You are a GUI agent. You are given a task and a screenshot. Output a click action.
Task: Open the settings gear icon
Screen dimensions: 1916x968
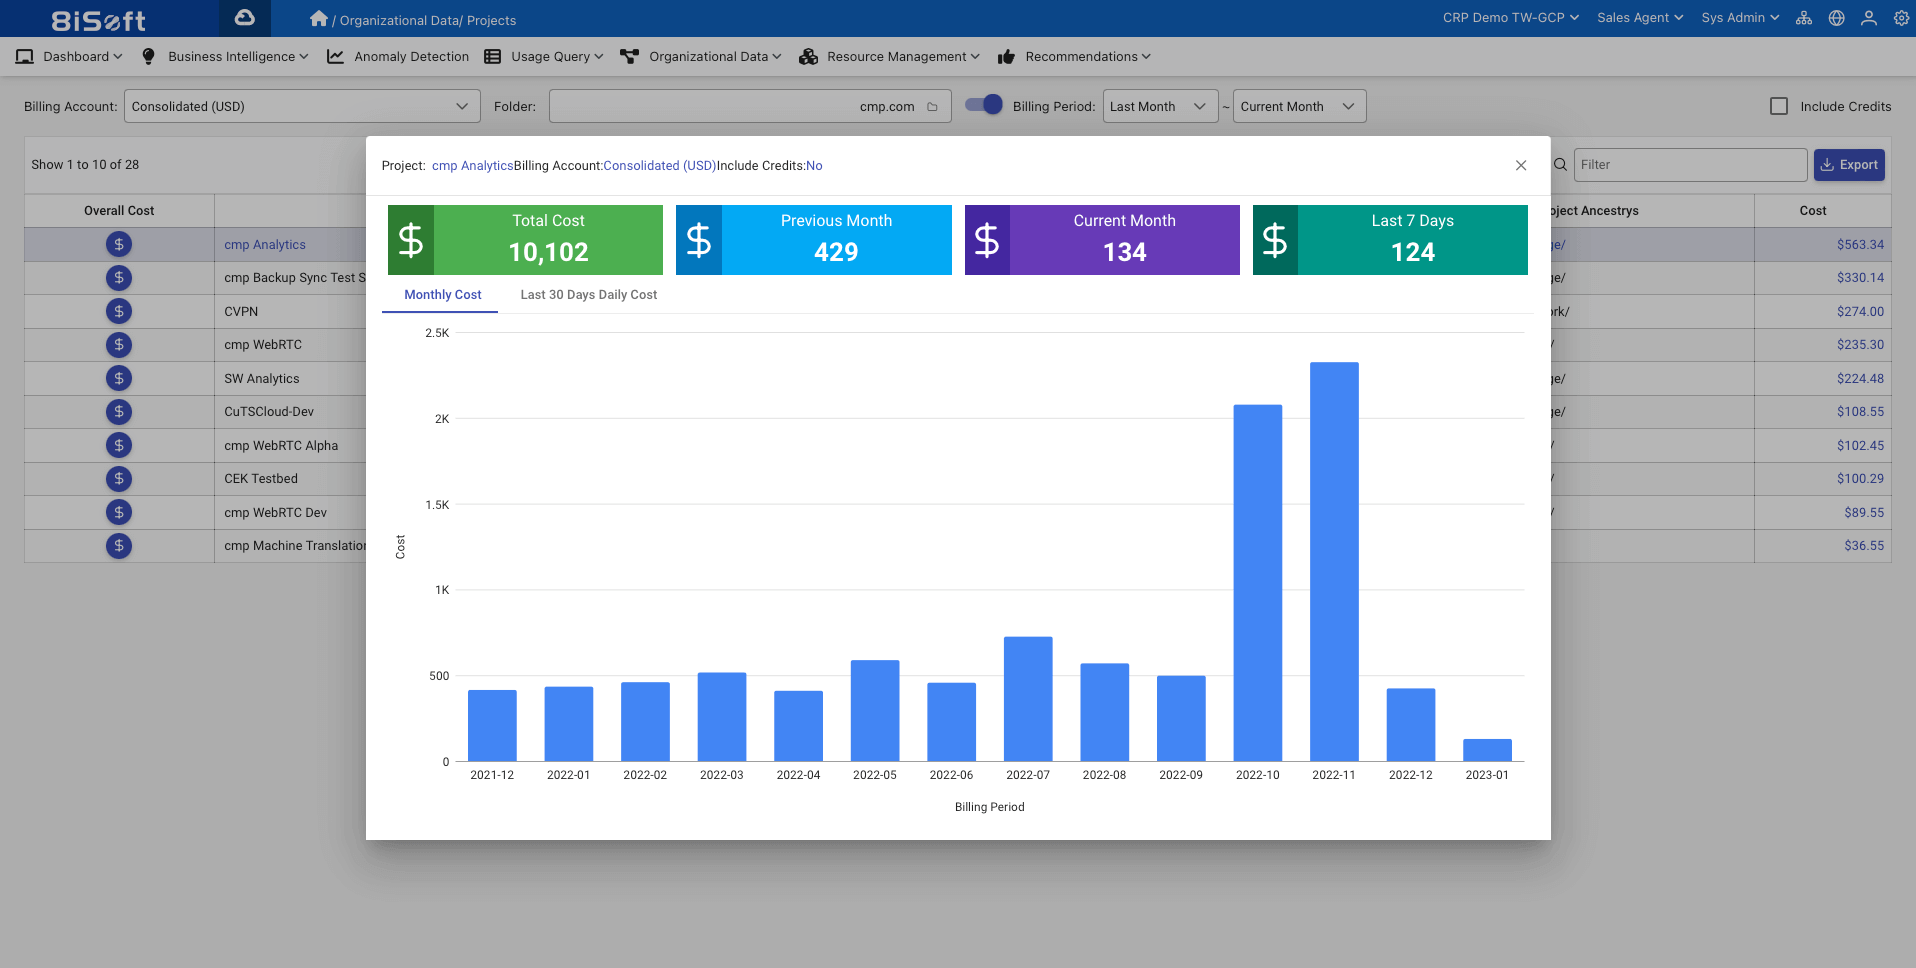click(x=1901, y=18)
